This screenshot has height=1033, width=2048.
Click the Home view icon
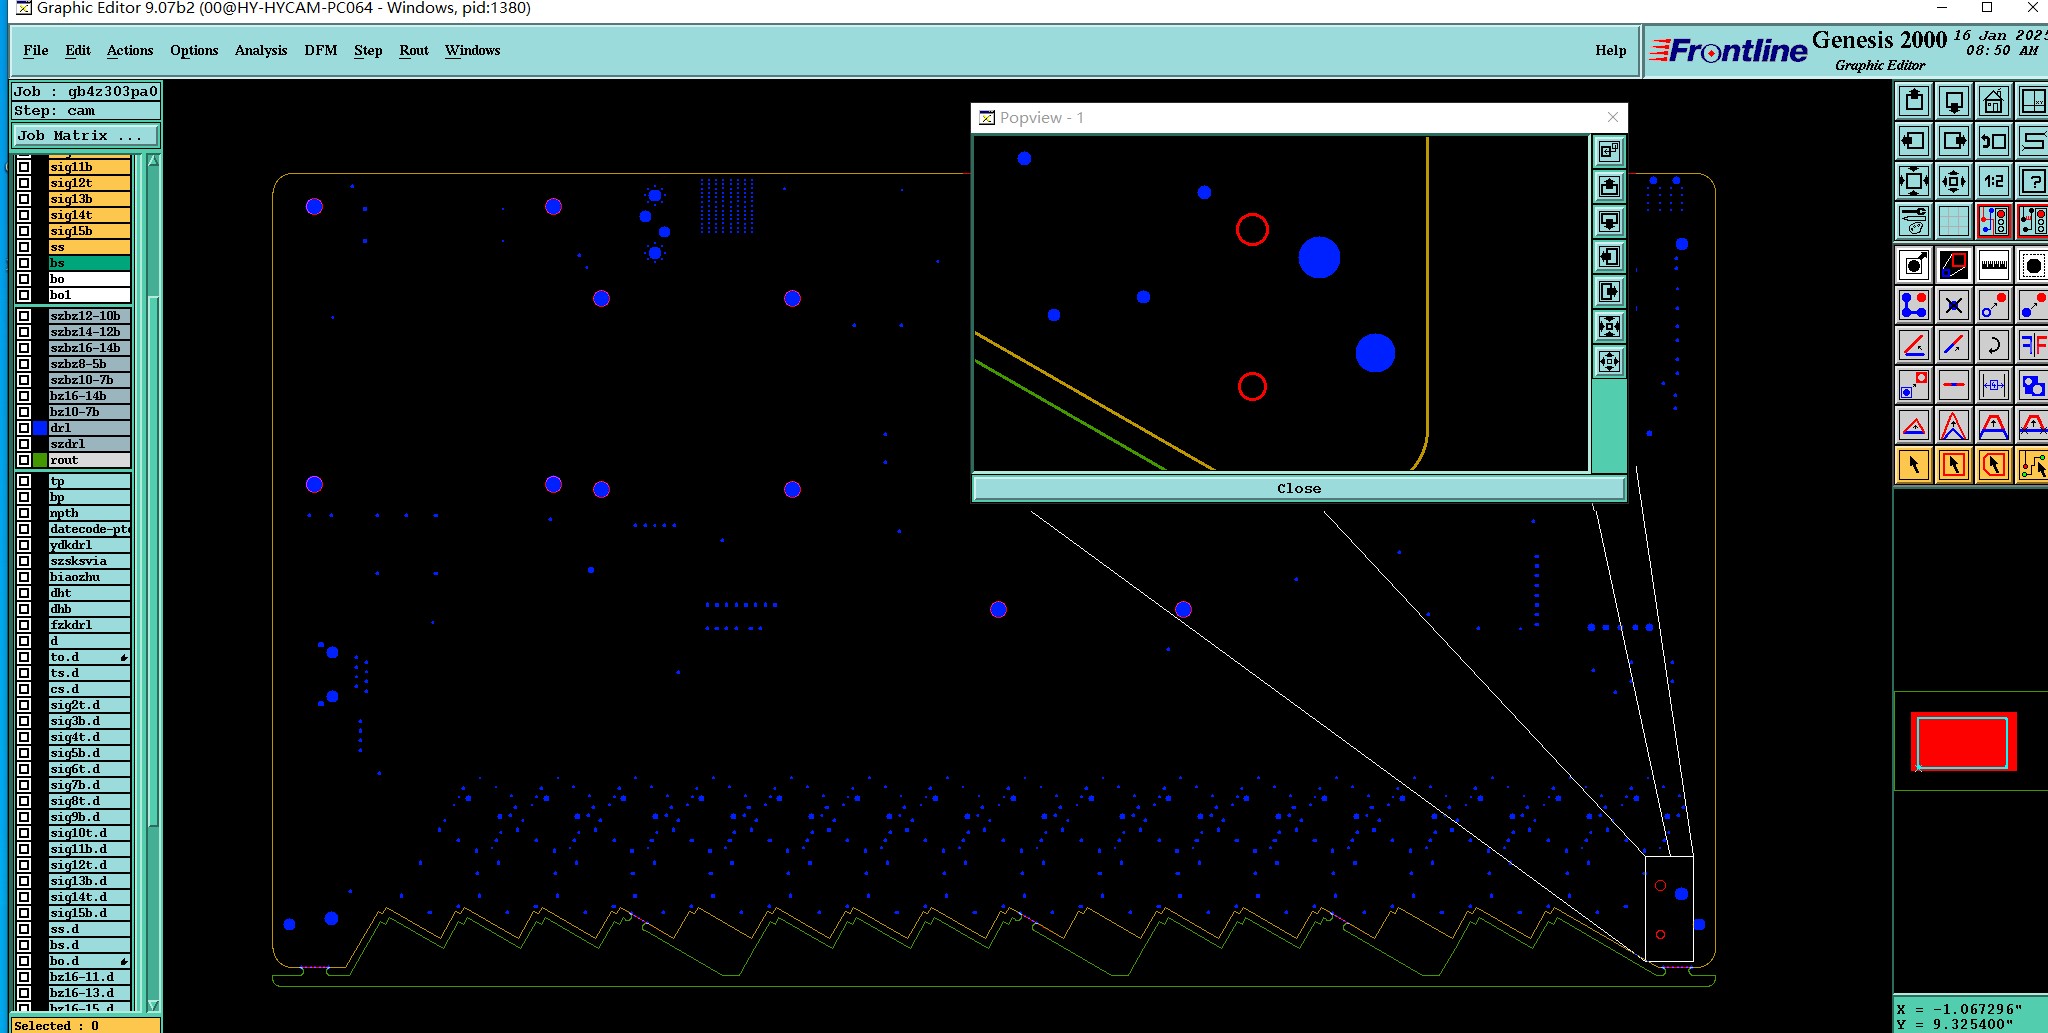(x=1993, y=101)
